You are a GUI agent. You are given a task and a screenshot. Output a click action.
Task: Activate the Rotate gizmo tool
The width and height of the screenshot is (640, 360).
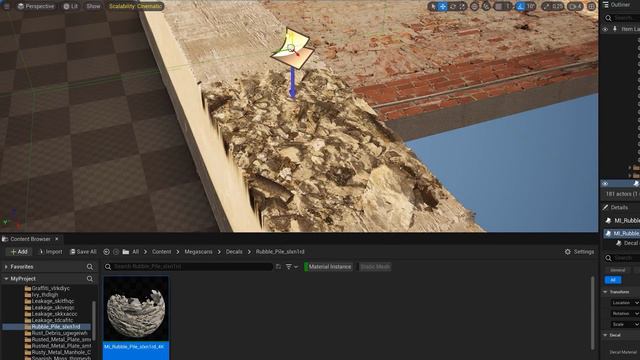pyautogui.click(x=453, y=6)
